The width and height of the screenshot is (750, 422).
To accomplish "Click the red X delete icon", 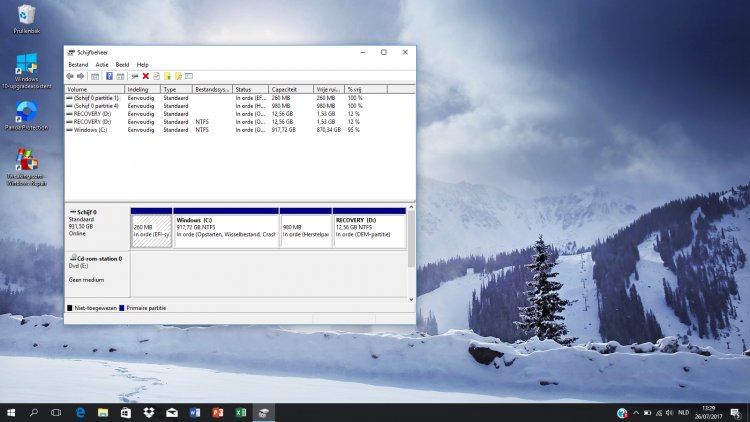I will point(145,76).
